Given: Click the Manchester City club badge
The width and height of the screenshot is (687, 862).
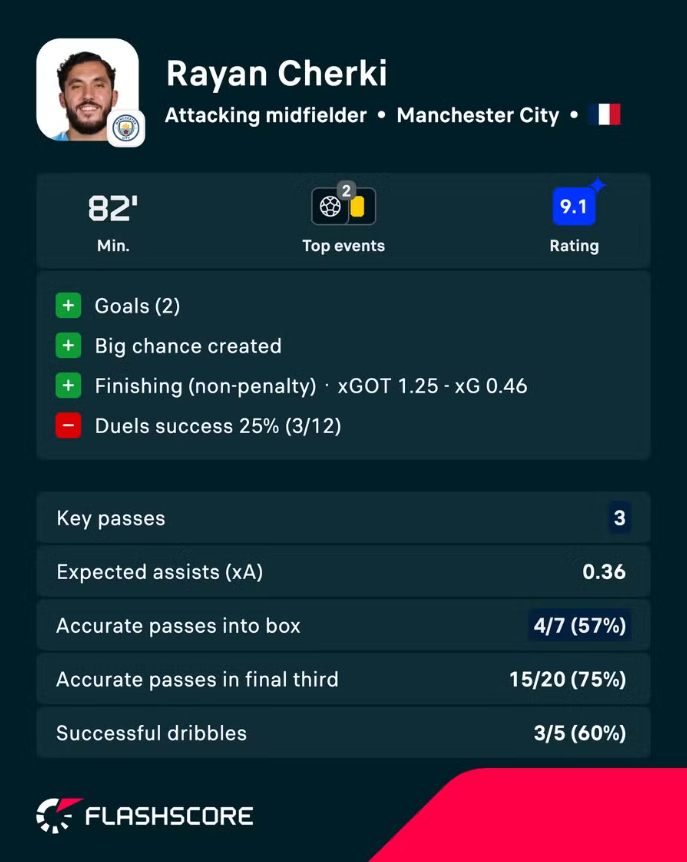Looking at the screenshot, I should (126, 129).
